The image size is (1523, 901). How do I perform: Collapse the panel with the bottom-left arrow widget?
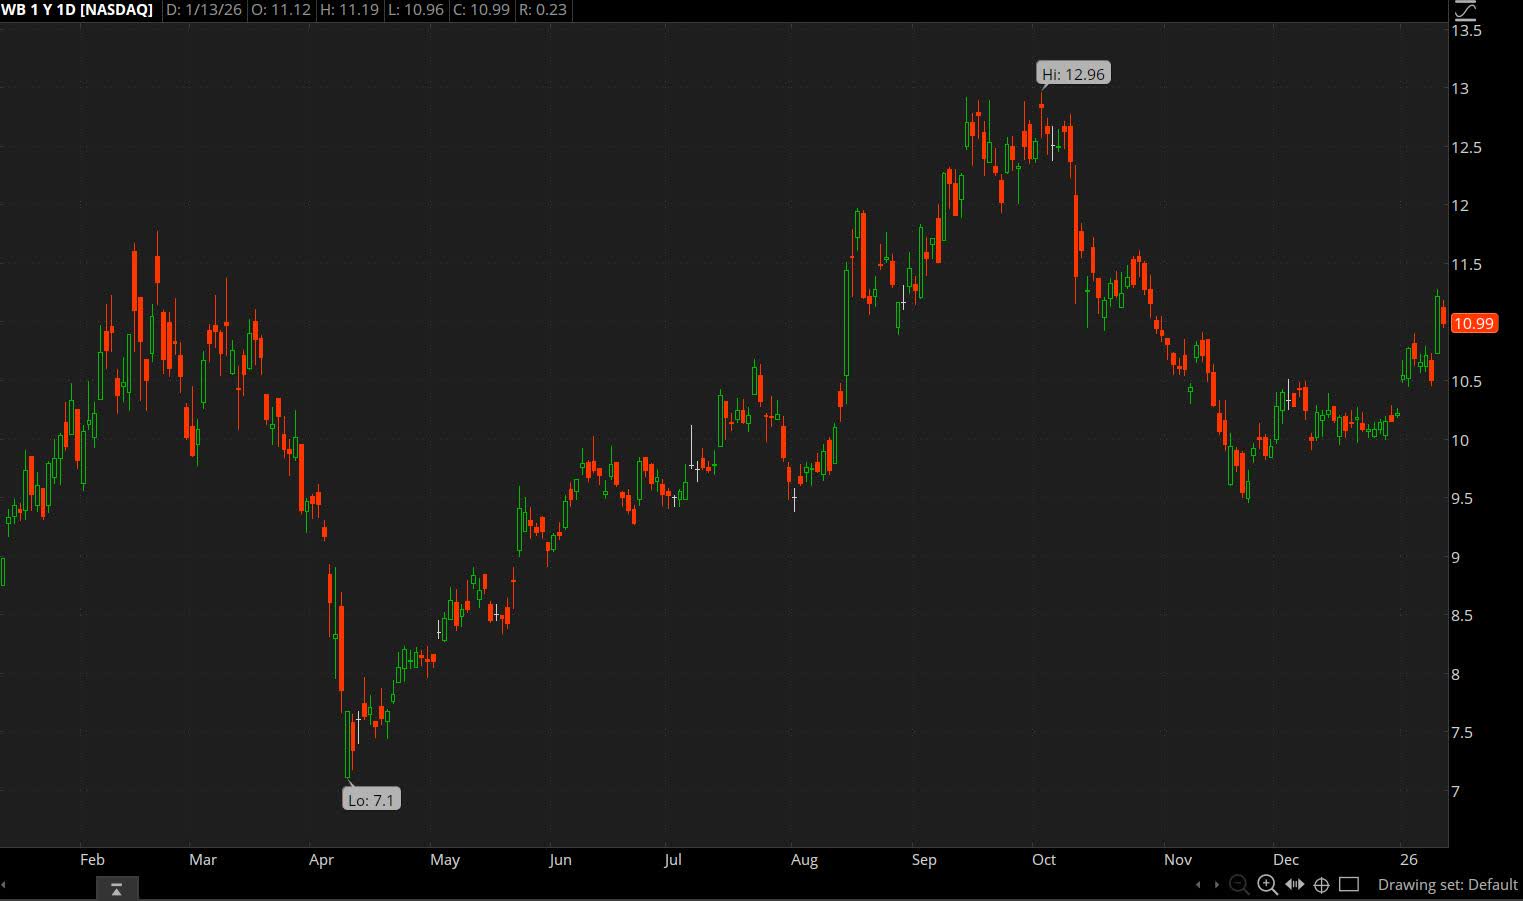[117, 887]
